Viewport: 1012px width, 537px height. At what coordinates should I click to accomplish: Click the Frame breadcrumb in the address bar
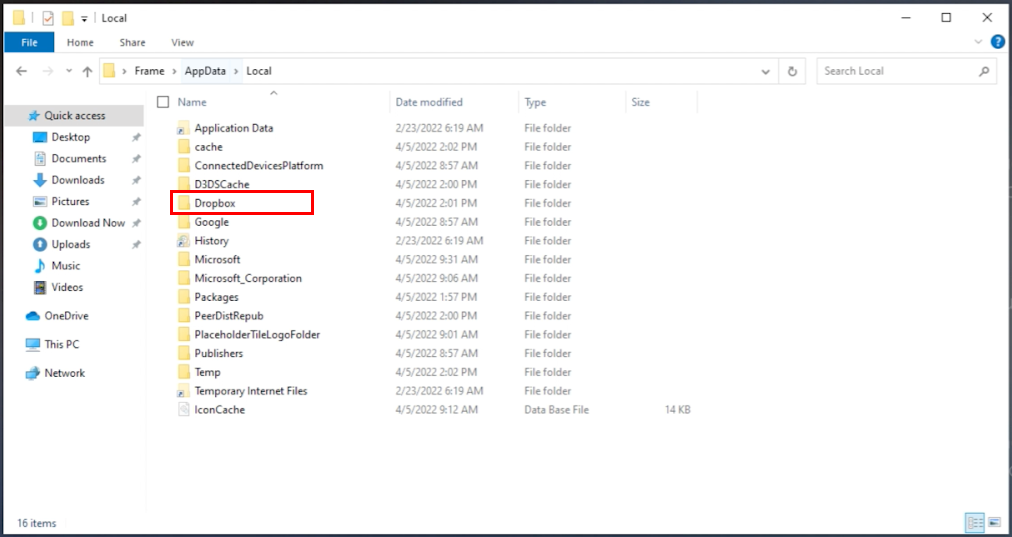(x=149, y=71)
